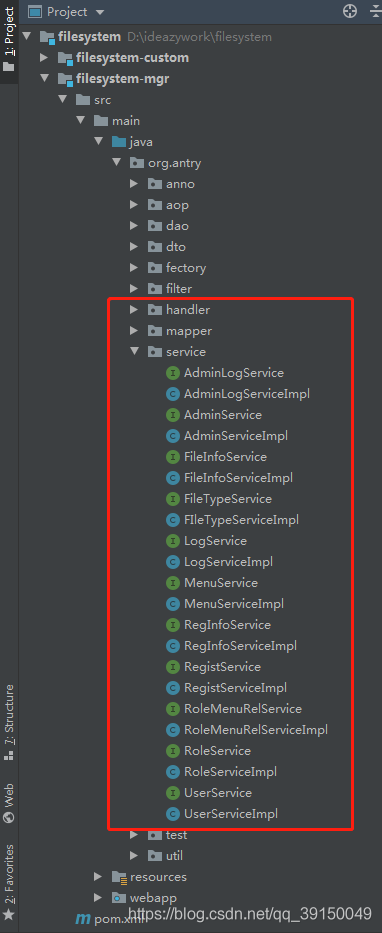
Task: Expand the resources folder arrow
Action: (98, 876)
